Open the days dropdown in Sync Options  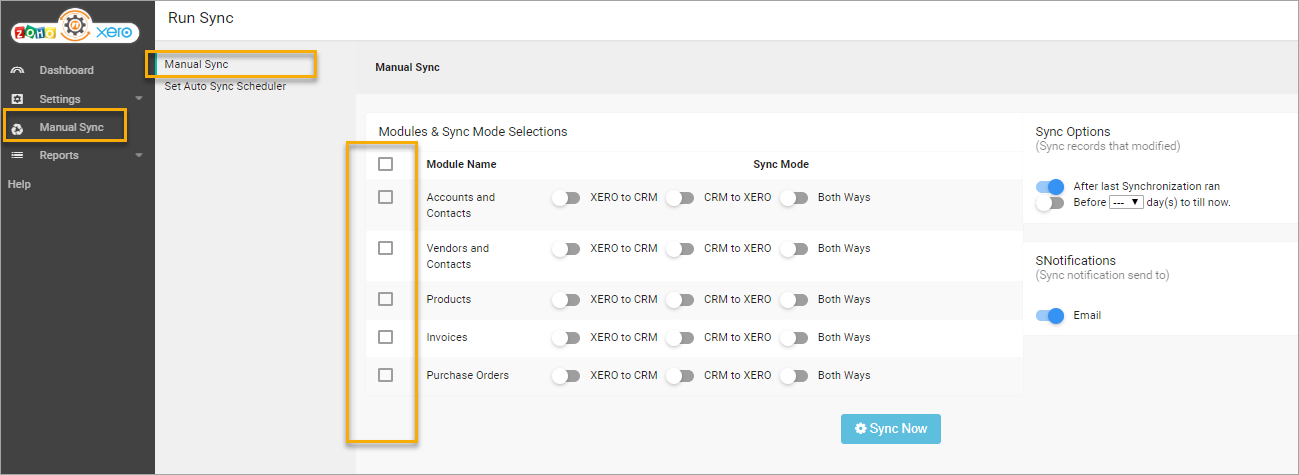(1126, 202)
